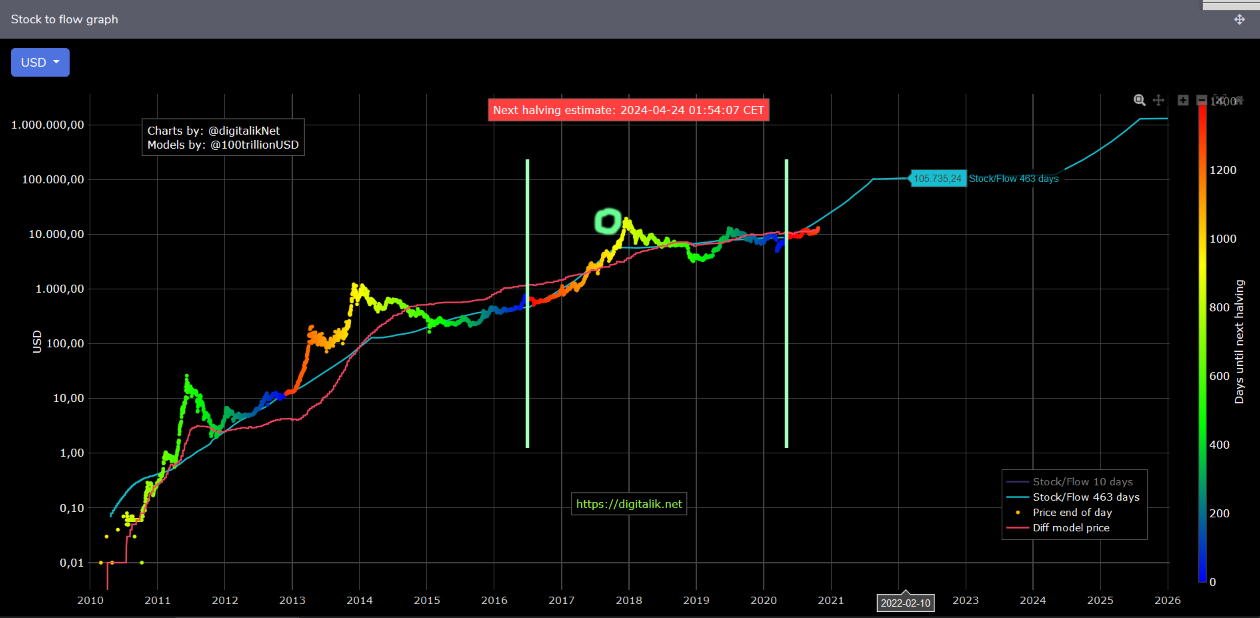Click the green vertical halving line near 2016
The height and width of the screenshot is (618, 1260).
(527, 300)
